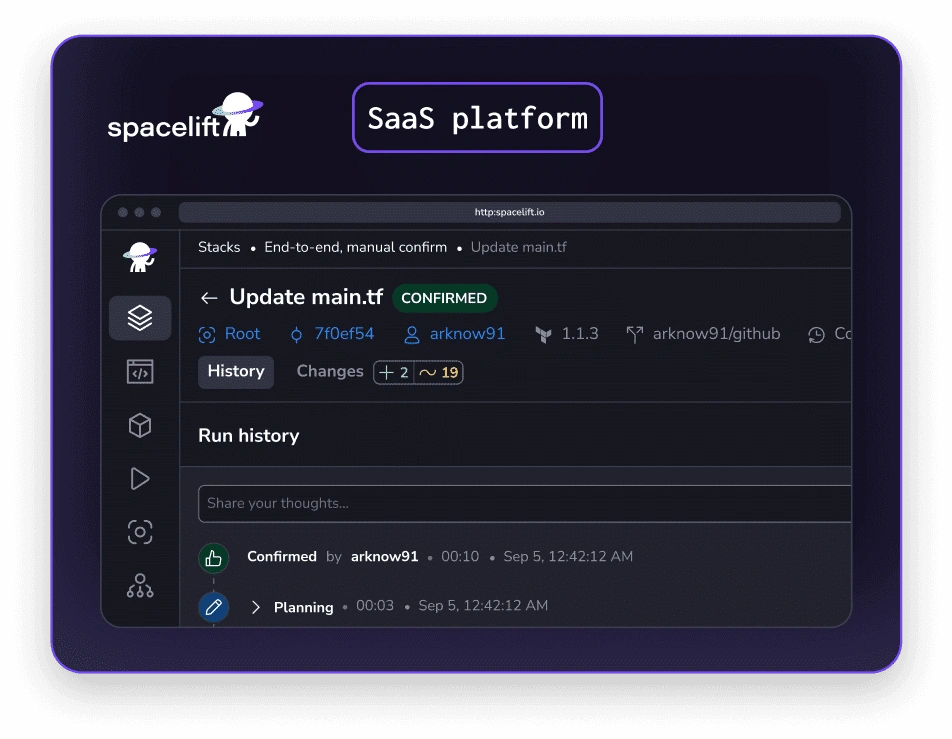Click the commit icon next to 7f0ef54
This screenshot has height=739, width=952.
tap(296, 335)
